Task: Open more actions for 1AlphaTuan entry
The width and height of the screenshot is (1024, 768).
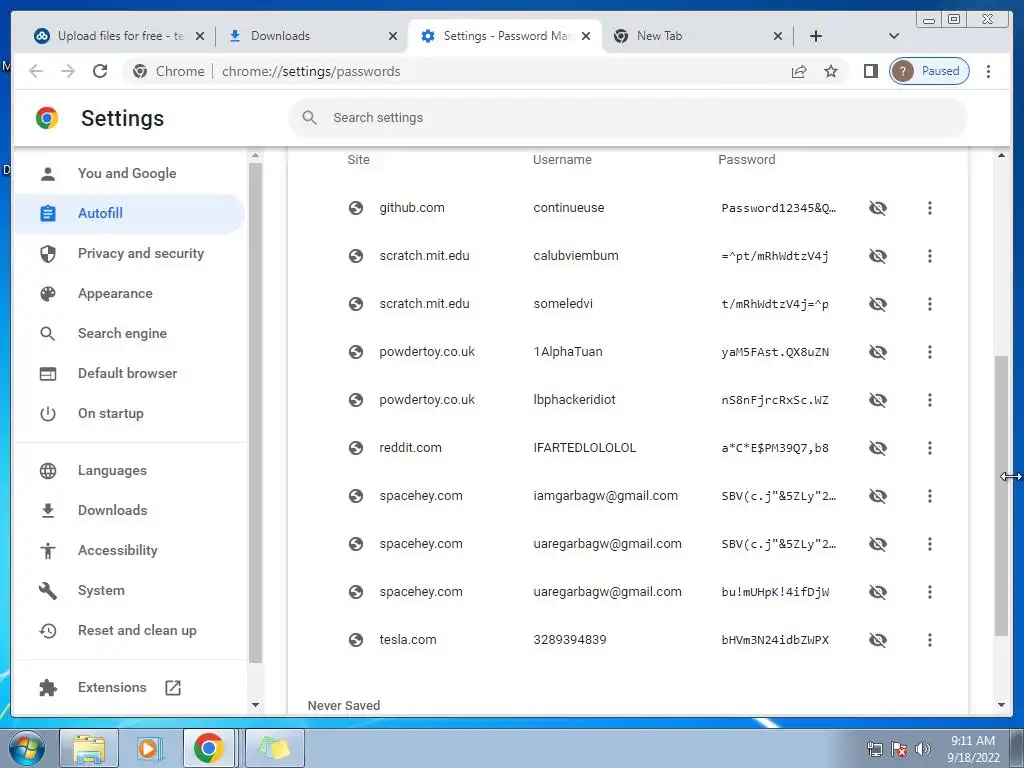Action: [929, 352]
